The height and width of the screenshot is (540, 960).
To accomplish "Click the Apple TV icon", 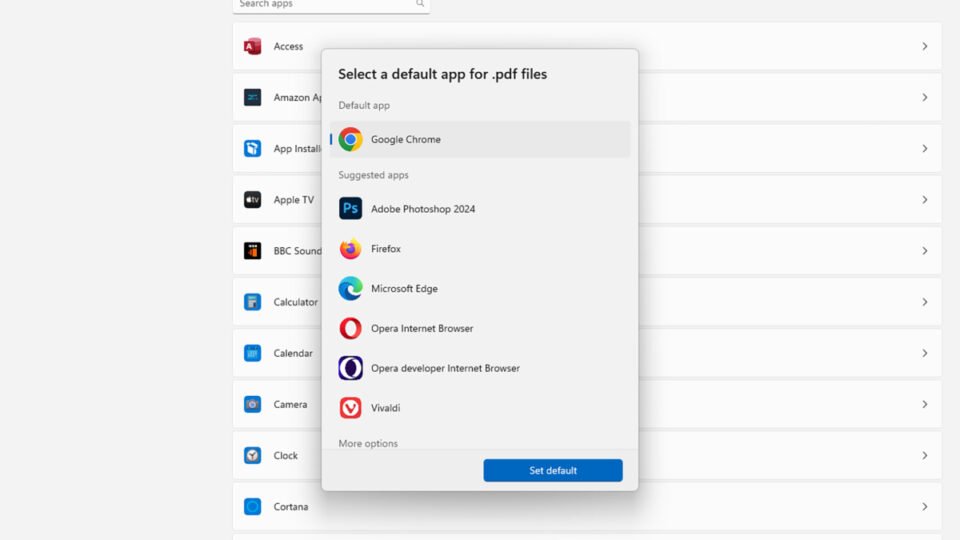I will pos(252,200).
